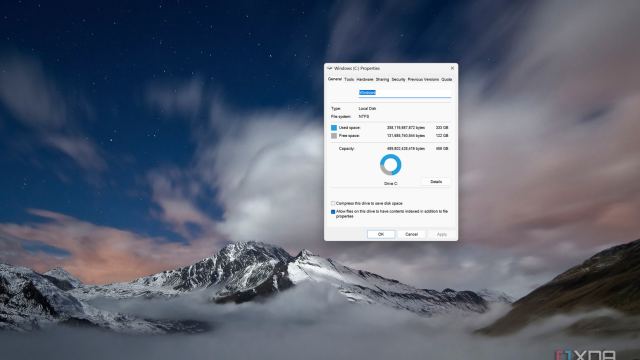640x360 pixels.
Task: Click the 'File system:' label
Action: click(x=341, y=116)
